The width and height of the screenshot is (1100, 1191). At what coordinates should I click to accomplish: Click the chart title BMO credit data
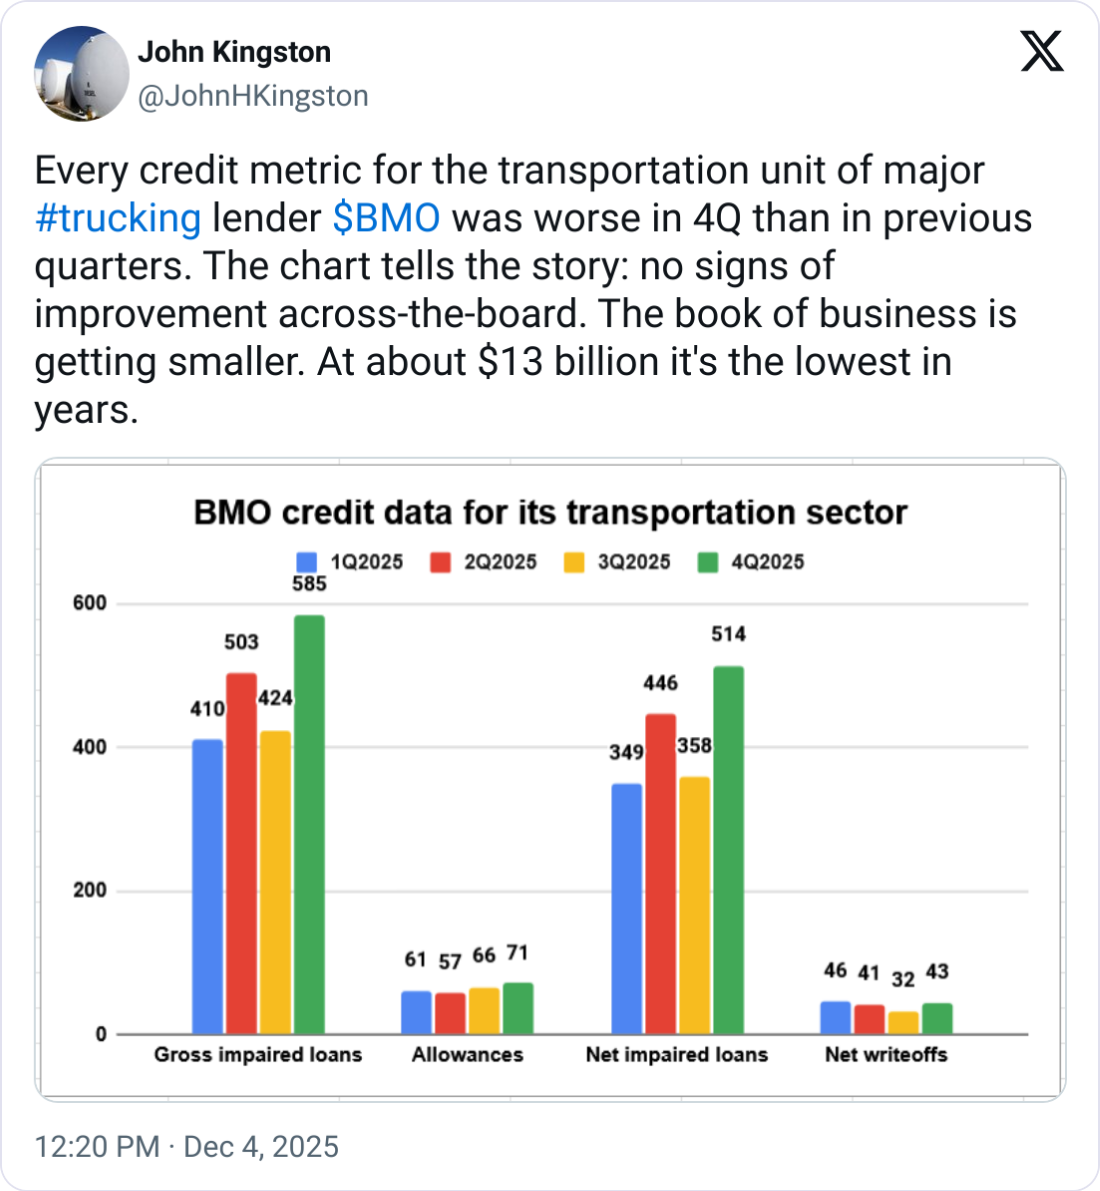pyautogui.click(x=550, y=512)
